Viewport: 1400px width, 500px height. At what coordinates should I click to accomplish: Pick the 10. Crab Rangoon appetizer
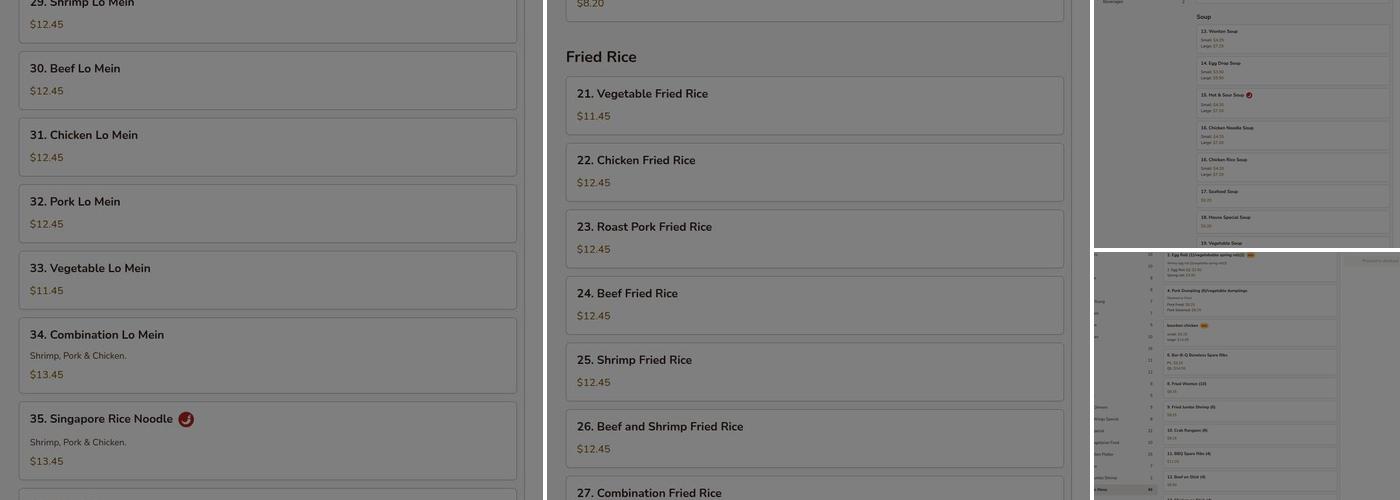click(x=1250, y=434)
